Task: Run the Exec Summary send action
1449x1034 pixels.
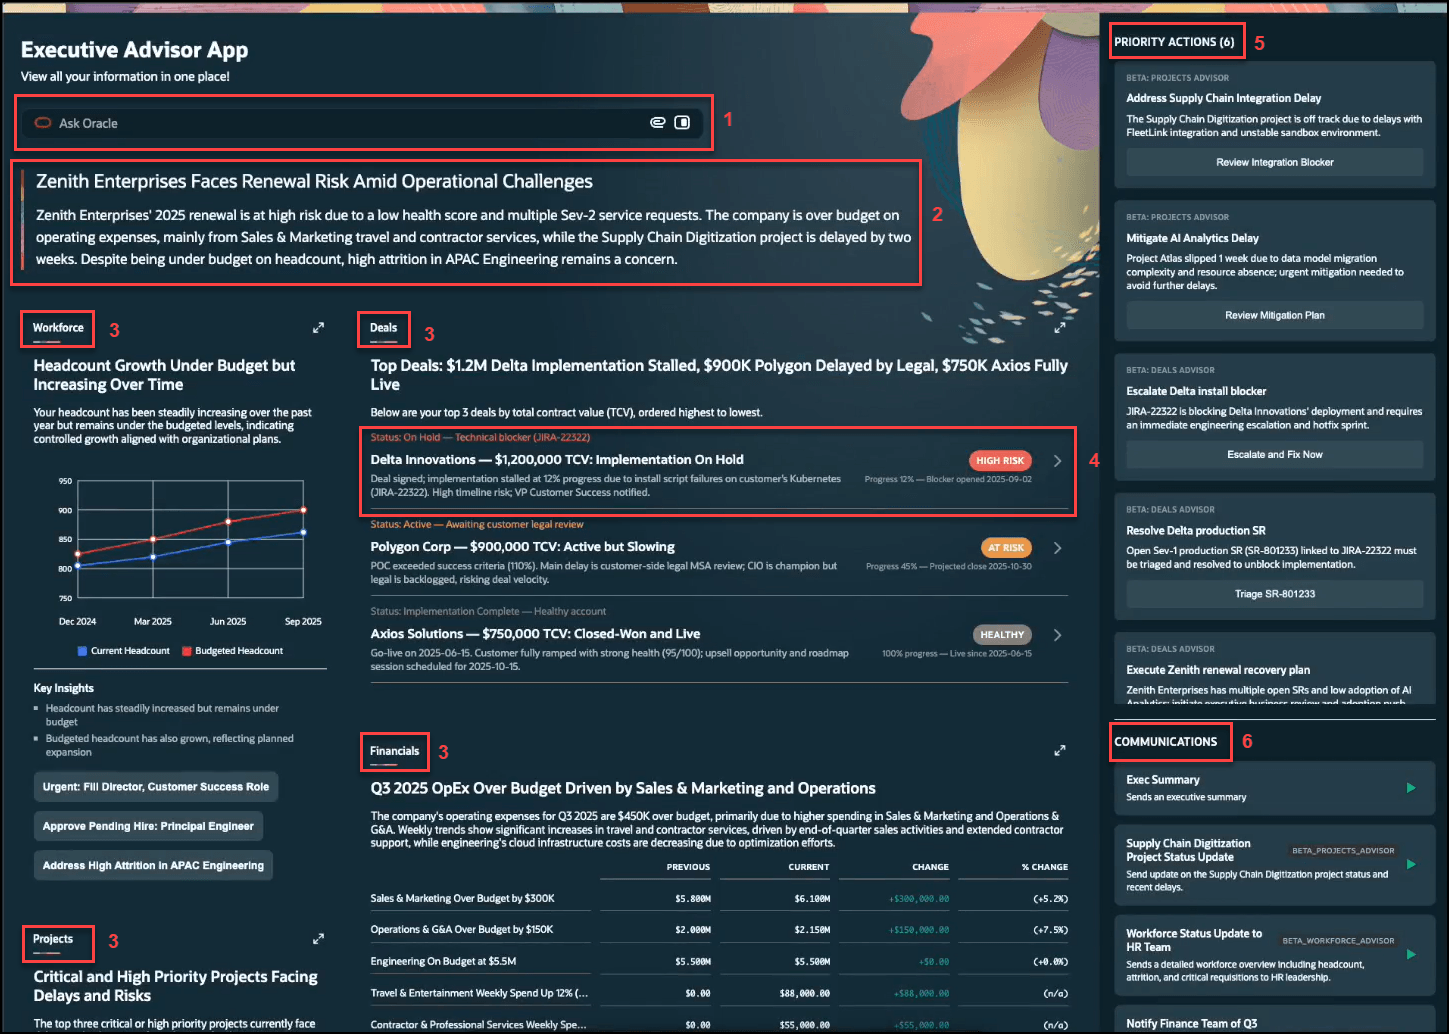Action: (x=1410, y=788)
